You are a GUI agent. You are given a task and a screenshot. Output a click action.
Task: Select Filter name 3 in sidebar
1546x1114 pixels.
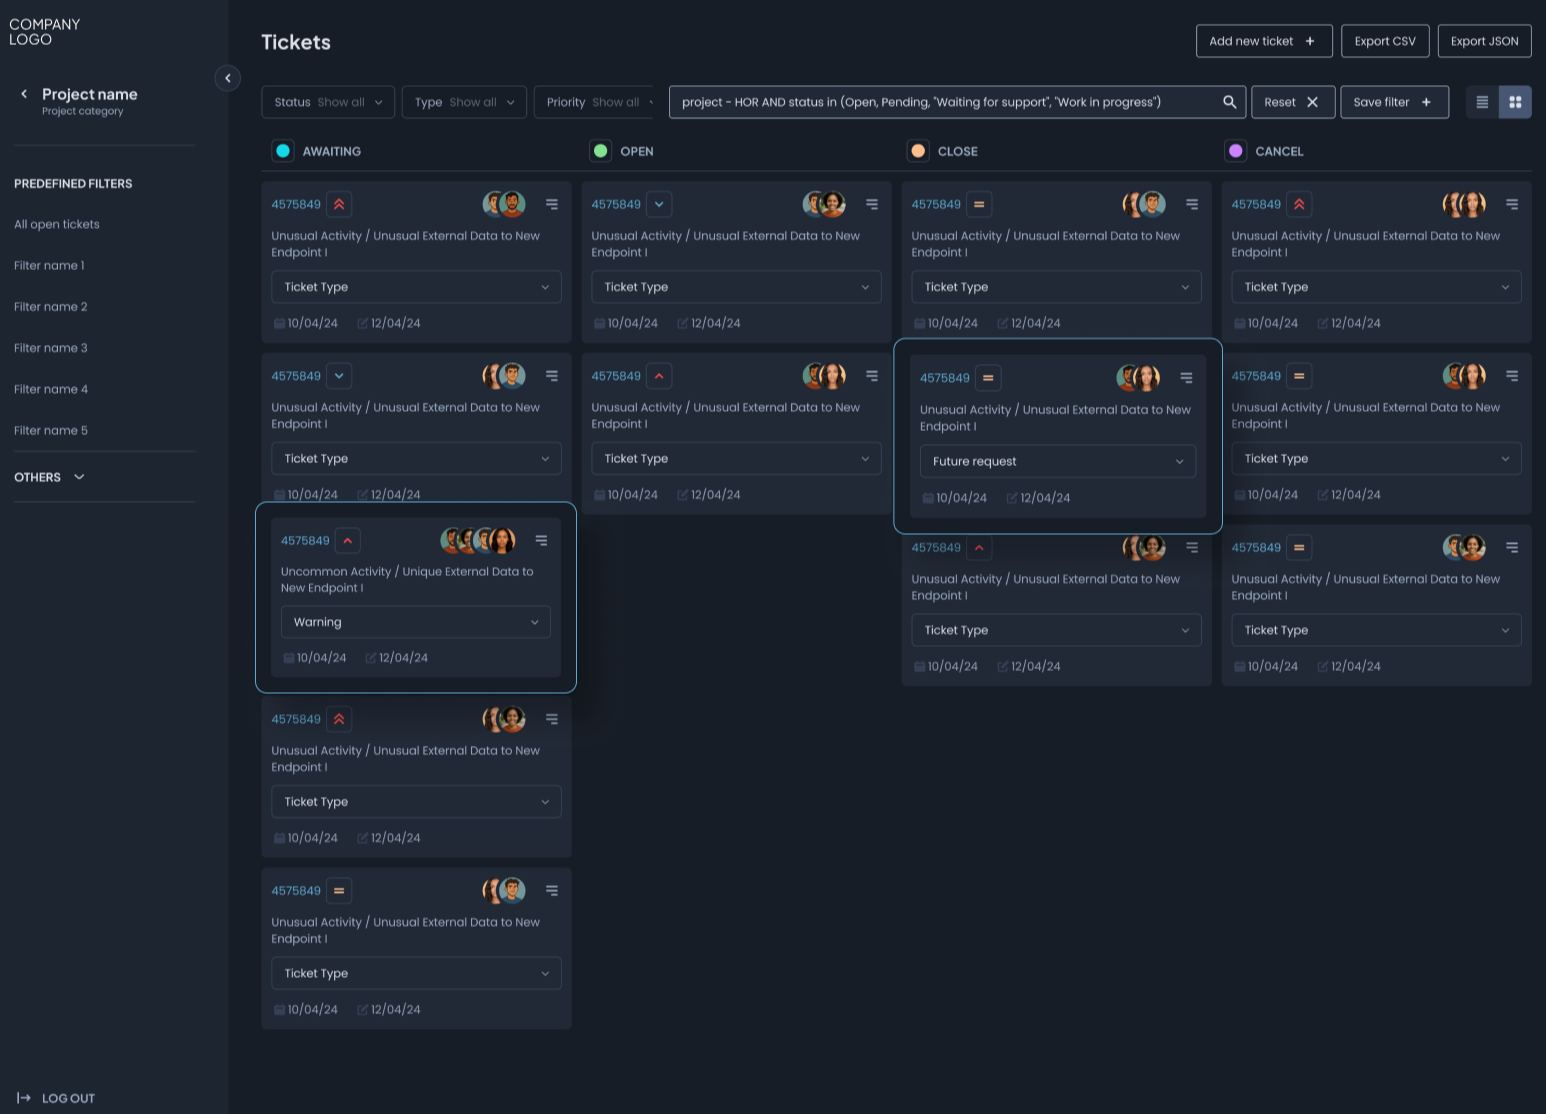click(51, 348)
